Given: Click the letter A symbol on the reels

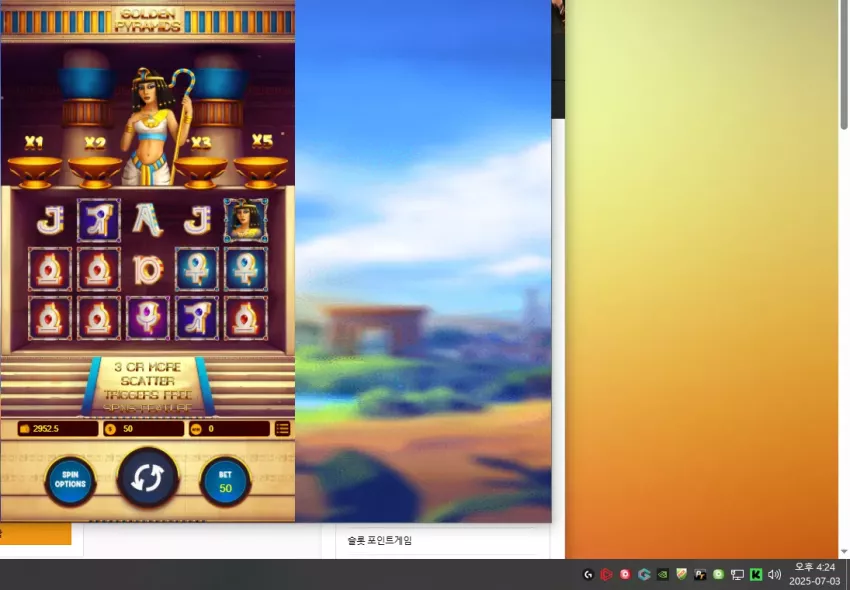Looking at the screenshot, I should point(147,220).
